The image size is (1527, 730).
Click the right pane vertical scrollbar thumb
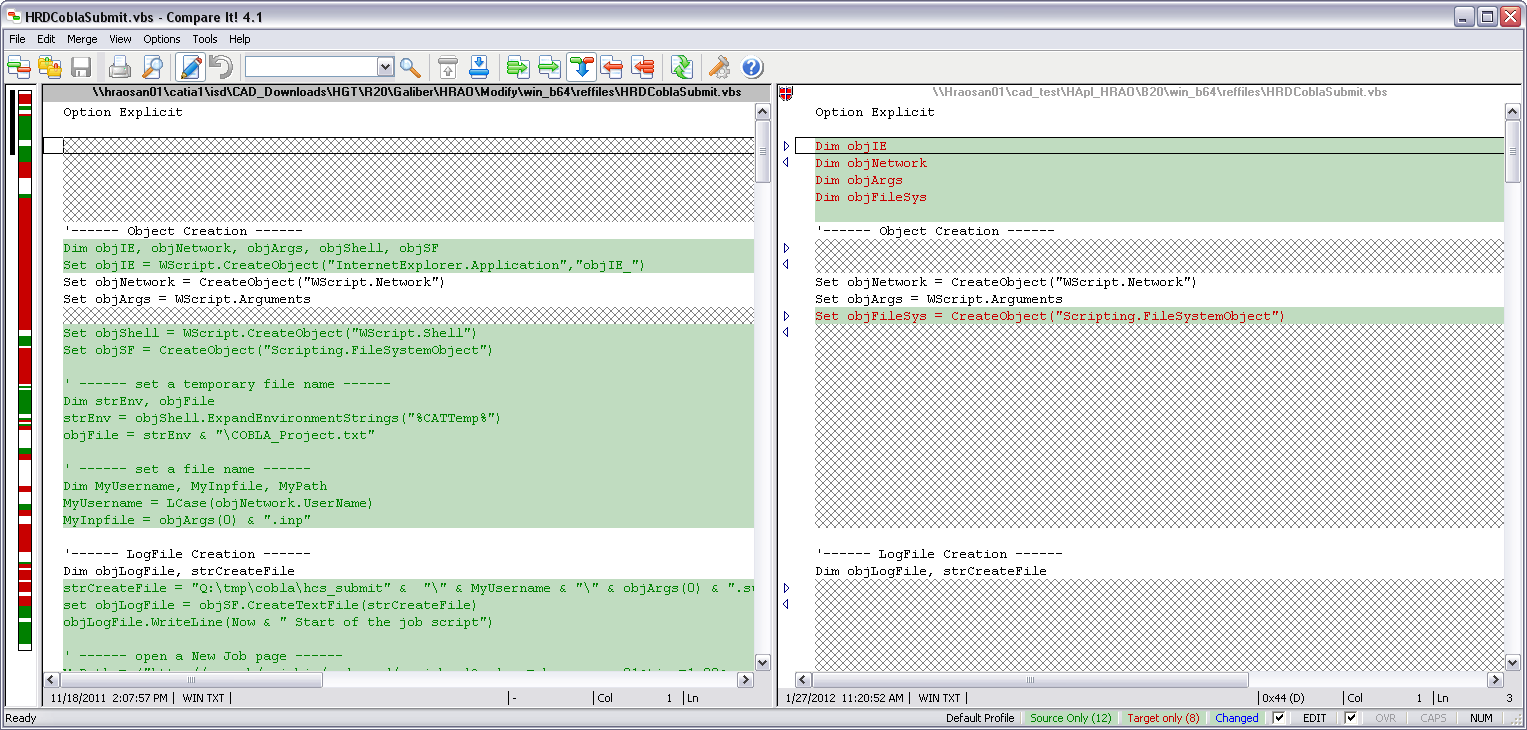point(1514,152)
